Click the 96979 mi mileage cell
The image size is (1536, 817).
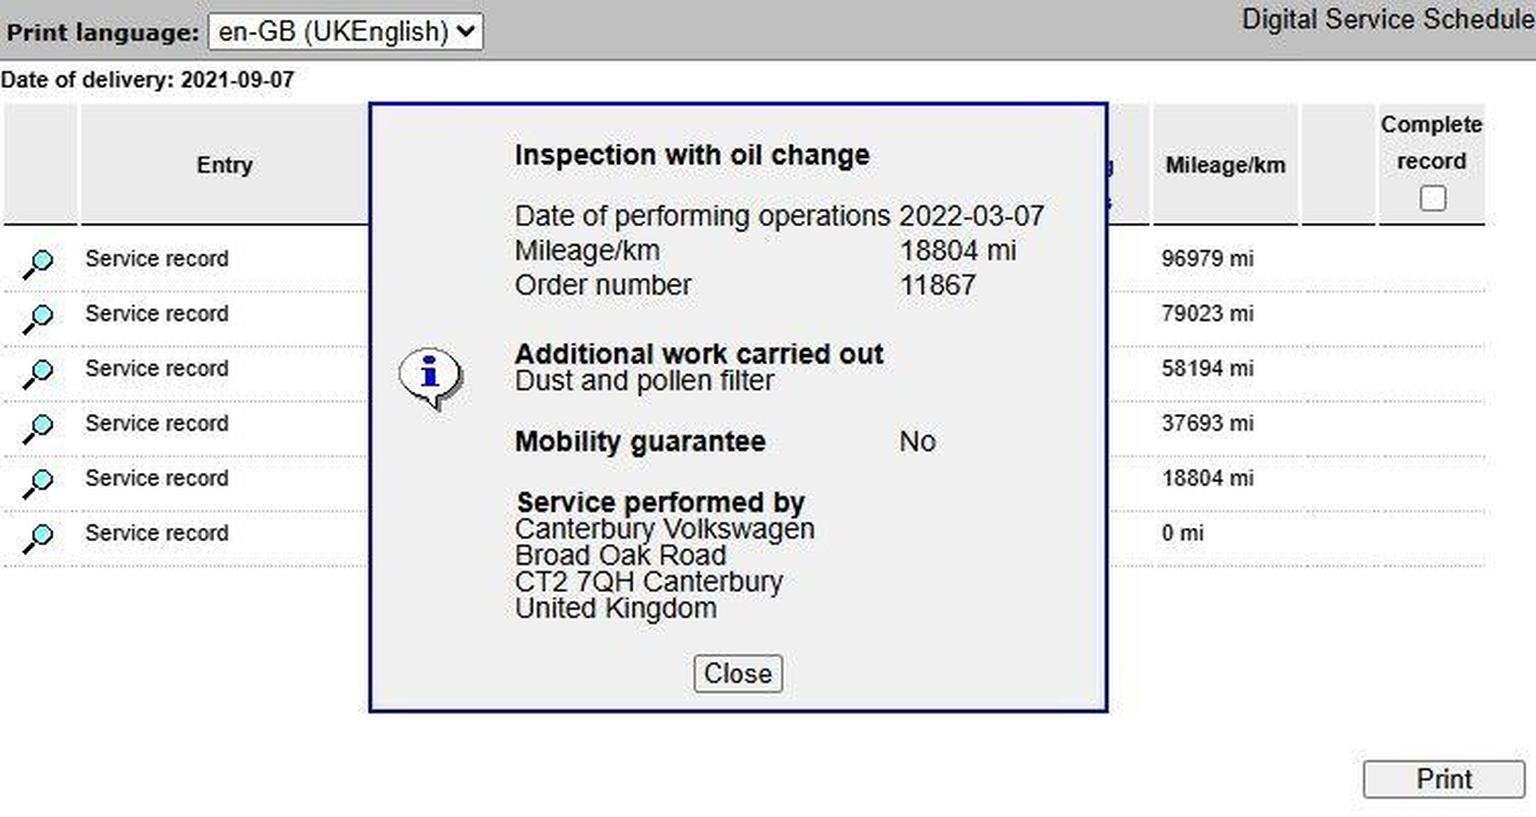click(x=1207, y=258)
